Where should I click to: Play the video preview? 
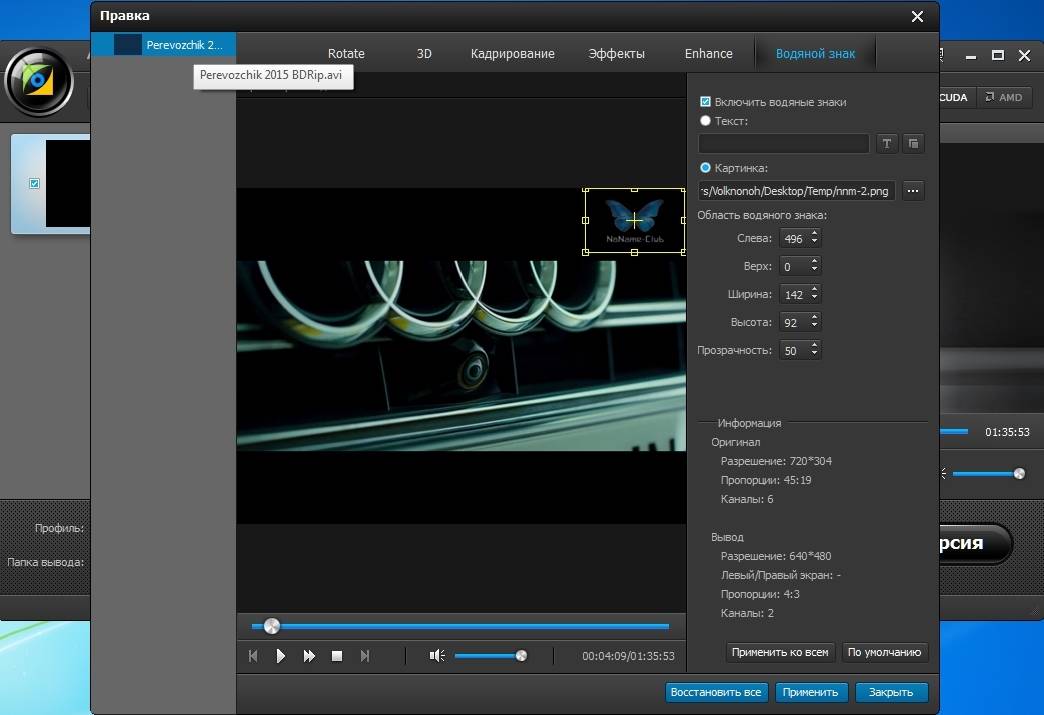(280, 656)
